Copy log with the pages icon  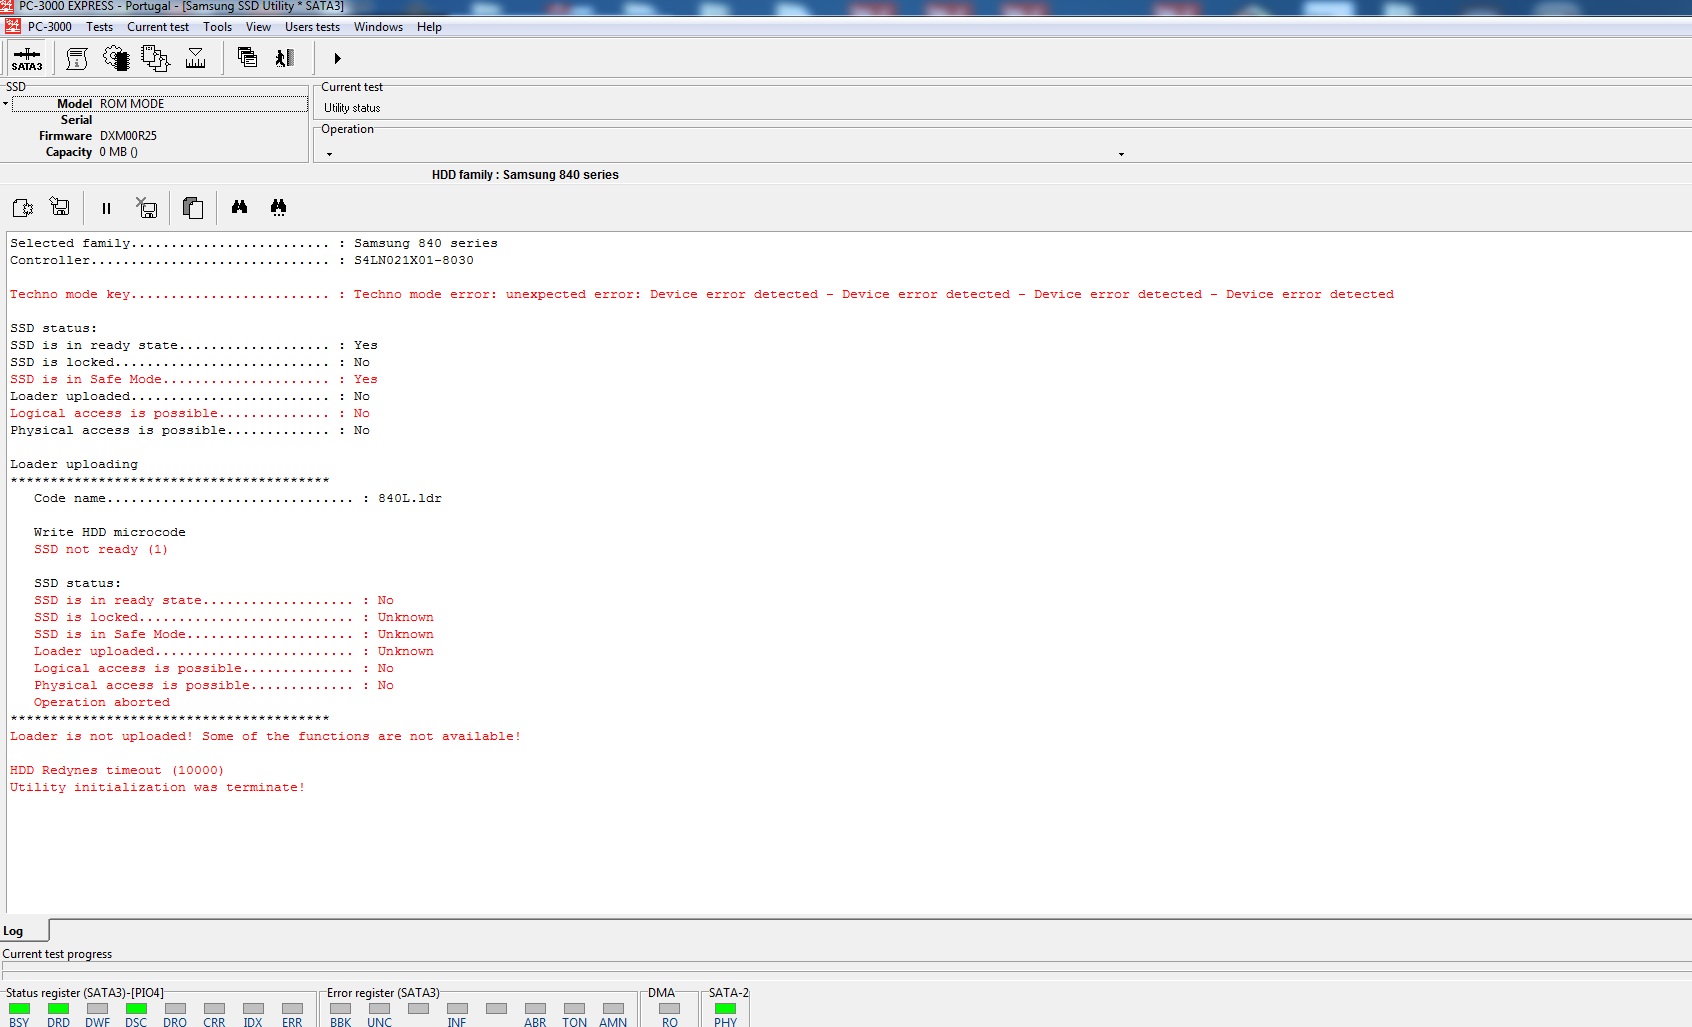[x=193, y=208]
